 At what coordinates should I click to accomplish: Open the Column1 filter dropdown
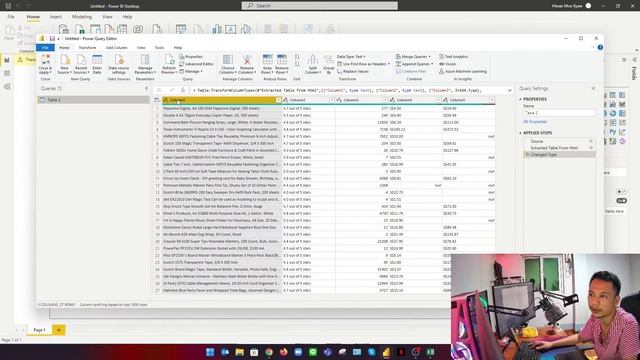pos(278,100)
